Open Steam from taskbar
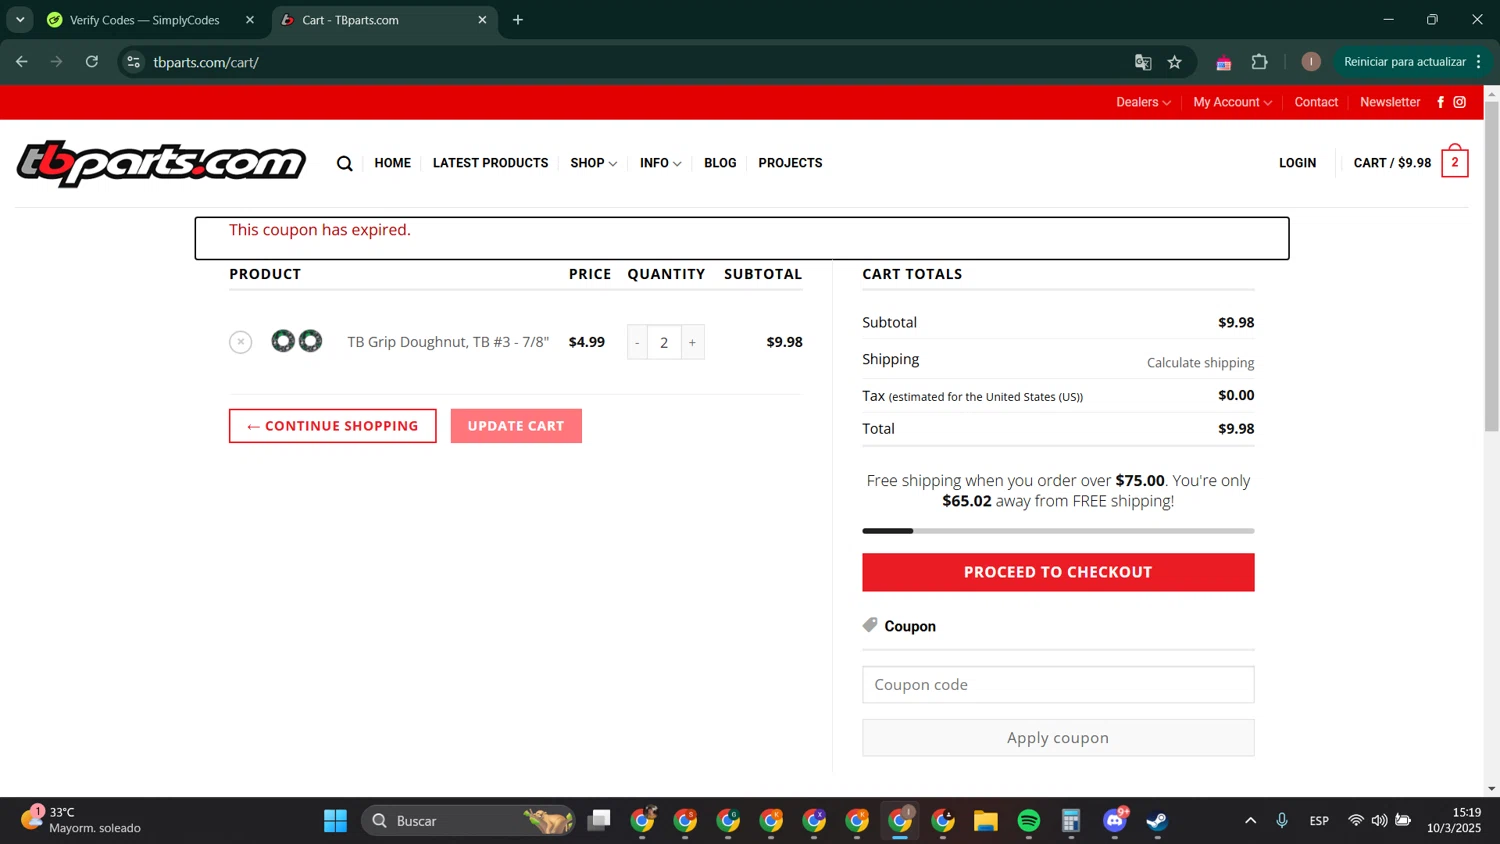This screenshot has height=844, width=1500. coord(1157,821)
